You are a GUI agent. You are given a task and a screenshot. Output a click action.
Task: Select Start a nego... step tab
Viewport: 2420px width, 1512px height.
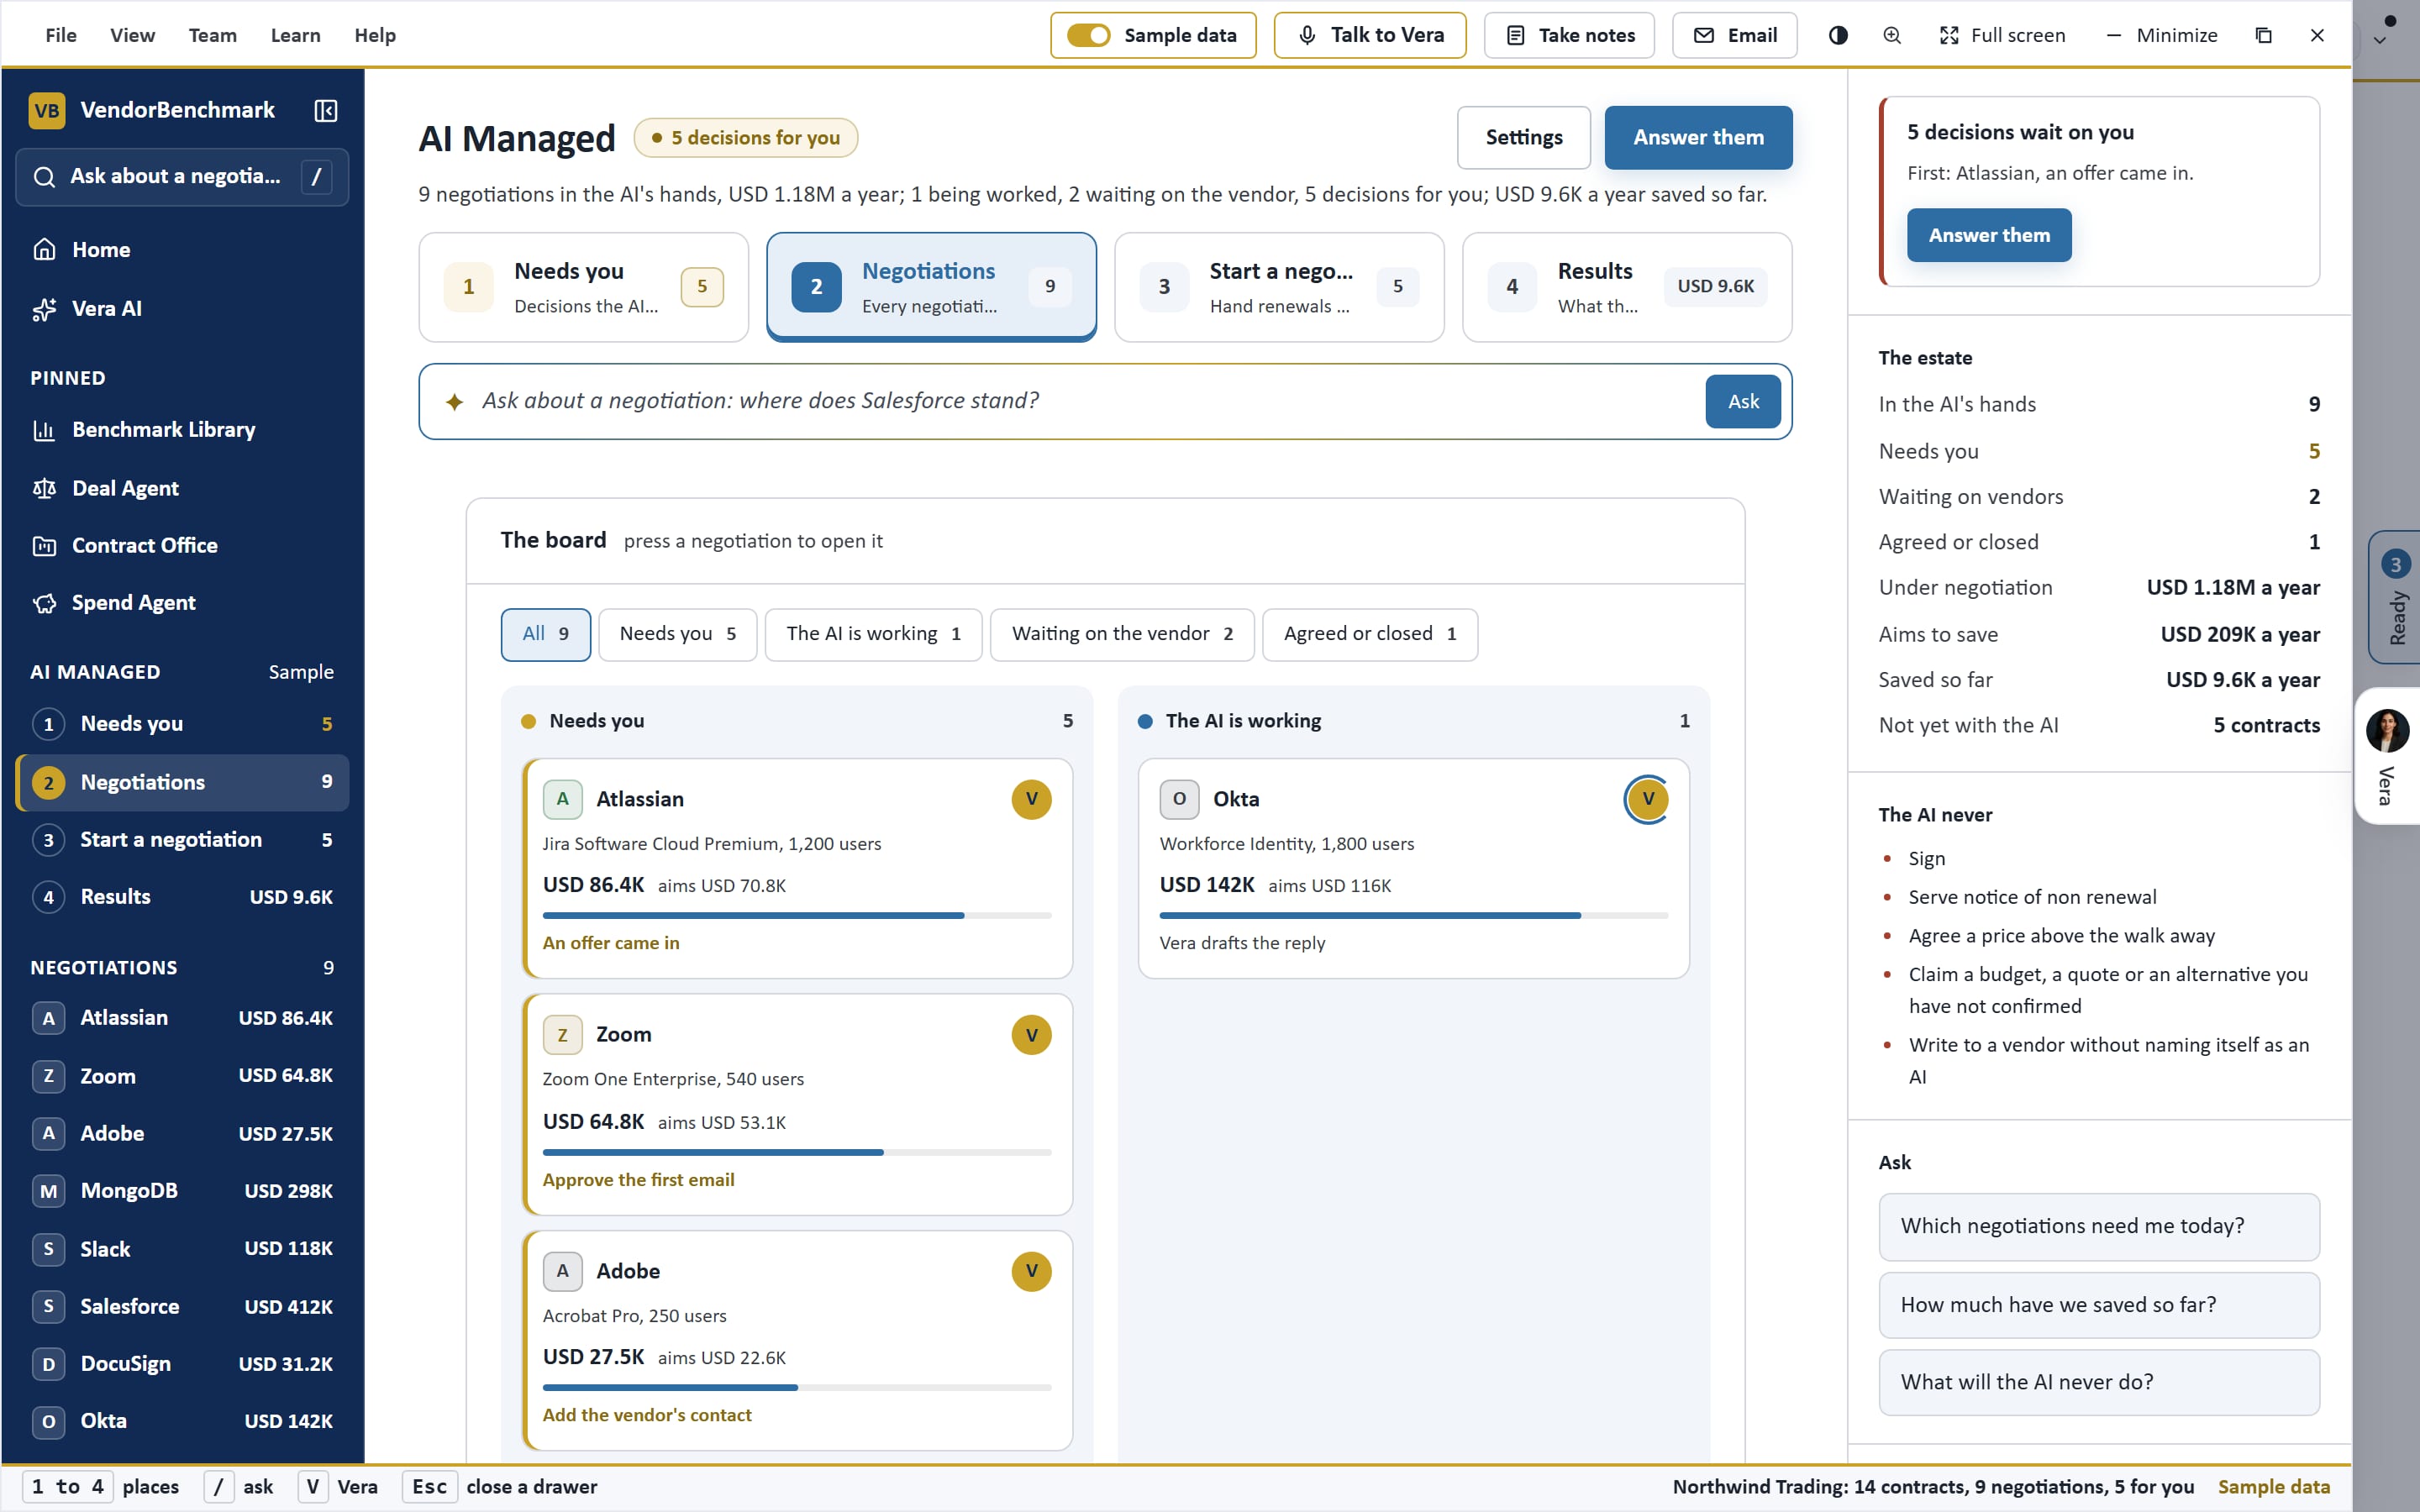1279,287
